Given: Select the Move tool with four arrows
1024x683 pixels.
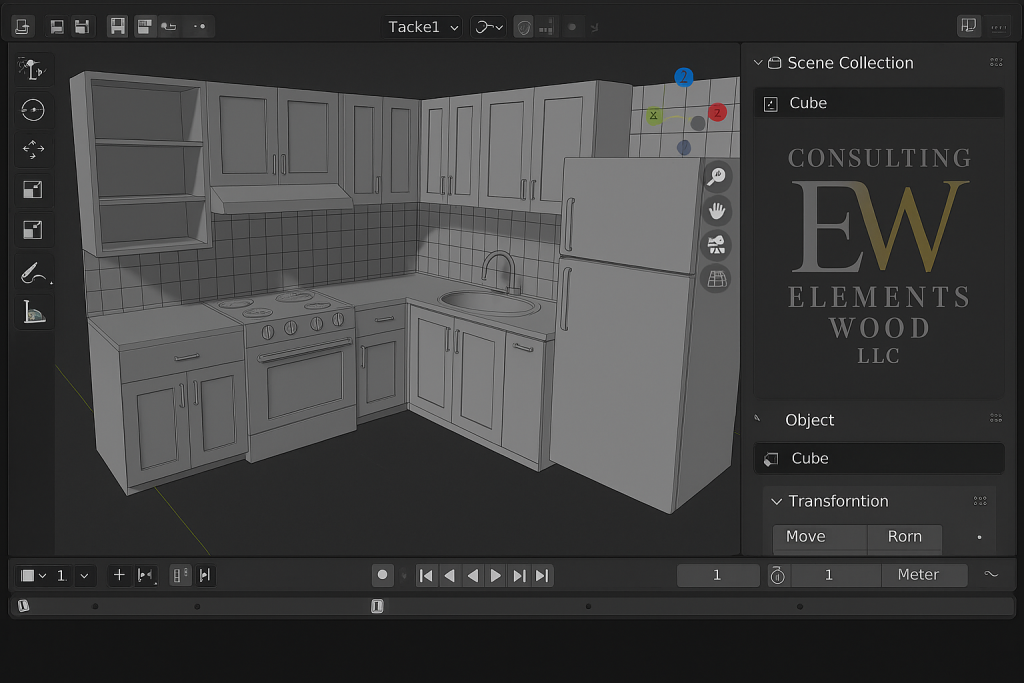Looking at the screenshot, I should 33,149.
